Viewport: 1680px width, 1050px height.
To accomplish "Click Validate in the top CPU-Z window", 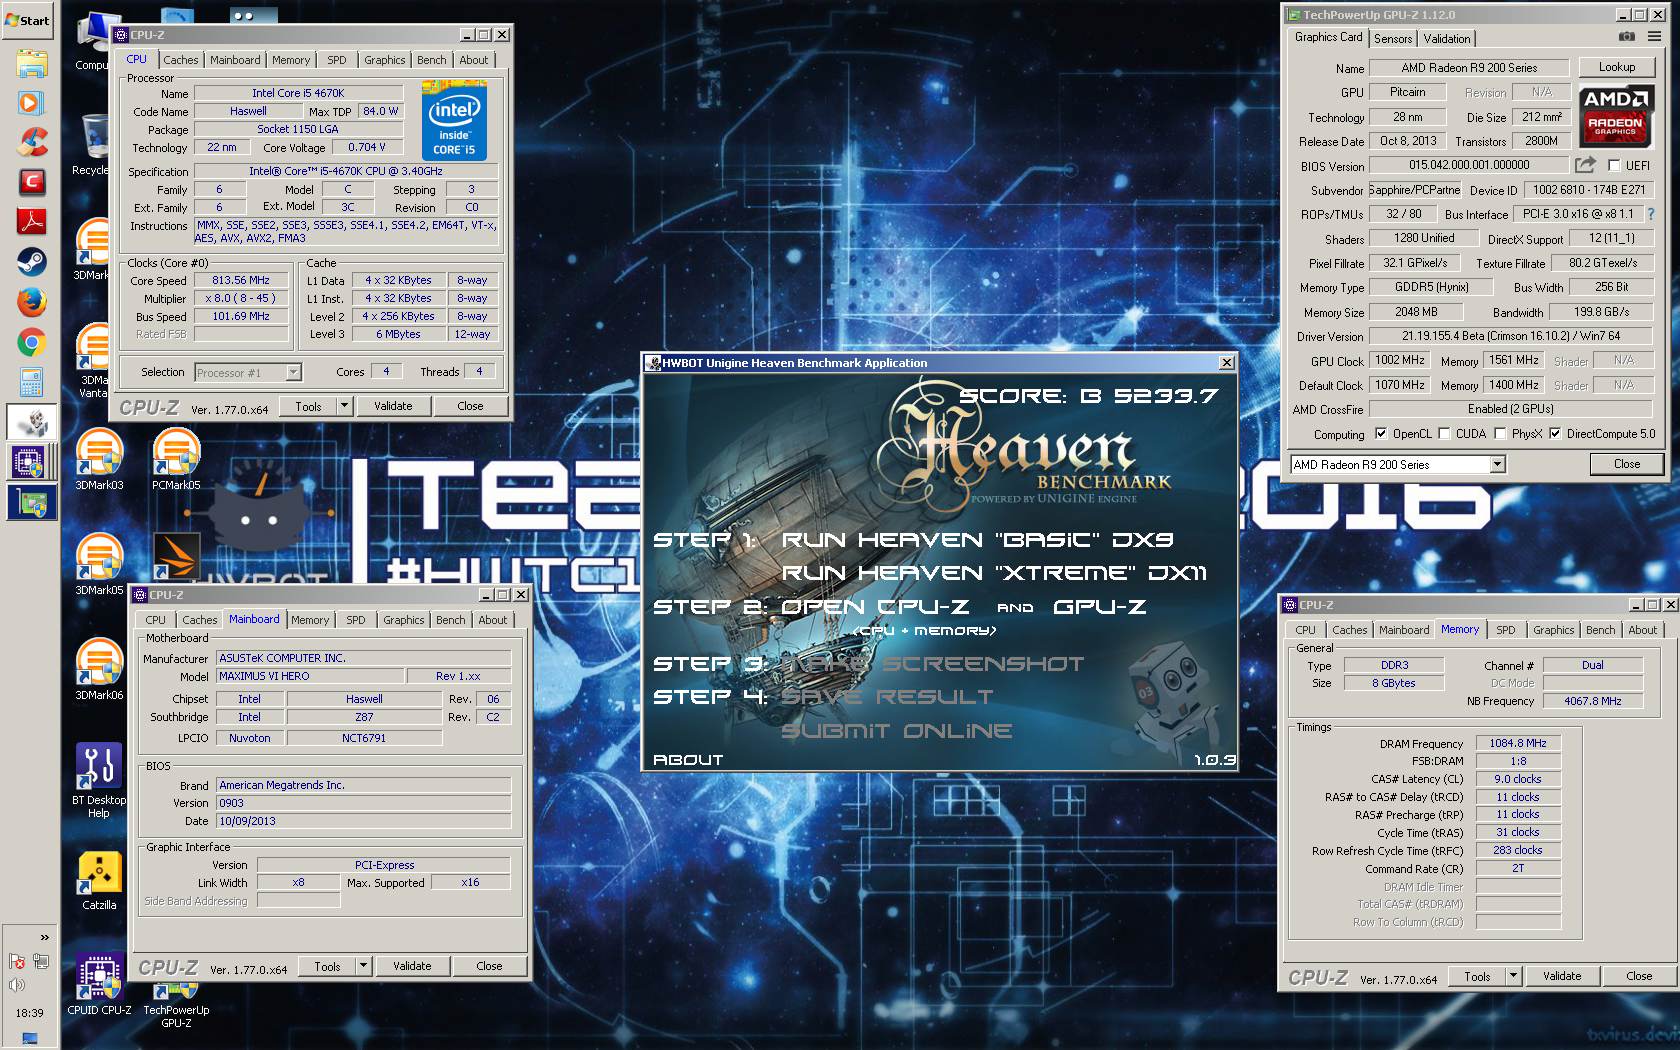I will 393,406.
